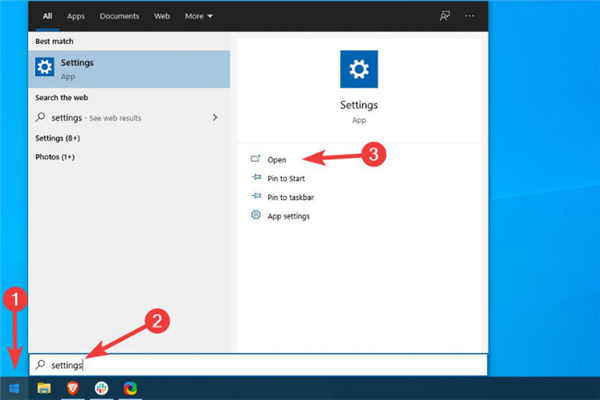Open the three-dots options menu
The image size is (600, 400).
(471, 17)
